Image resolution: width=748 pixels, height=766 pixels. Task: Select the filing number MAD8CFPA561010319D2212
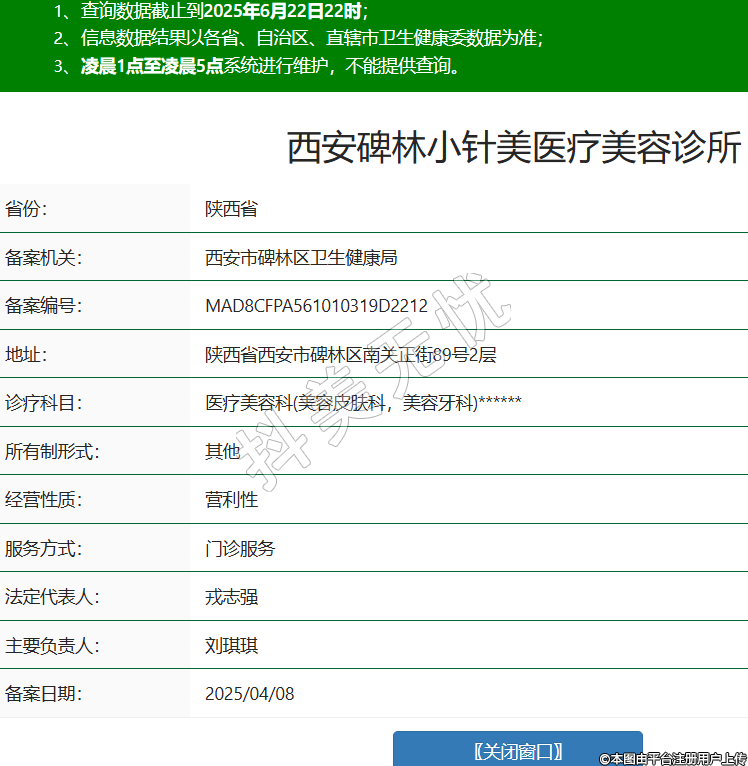316,306
